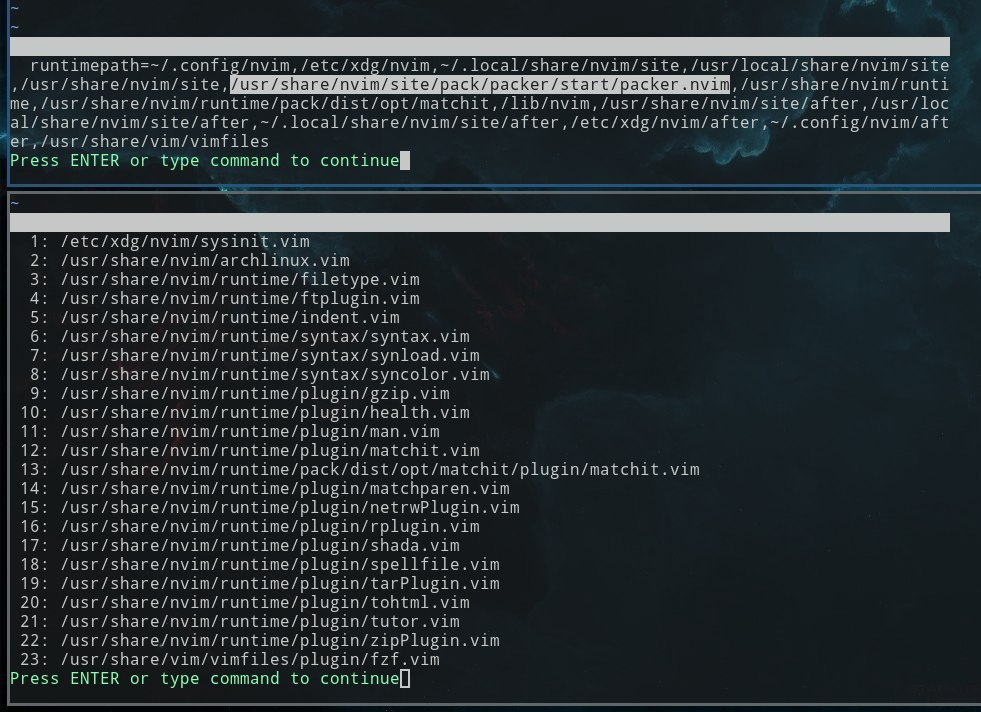Click line 13 pack/dist/opt/matchit/plugin/matchit.vim
The height and width of the screenshot is (712, 981).
[x=380, y=469]
